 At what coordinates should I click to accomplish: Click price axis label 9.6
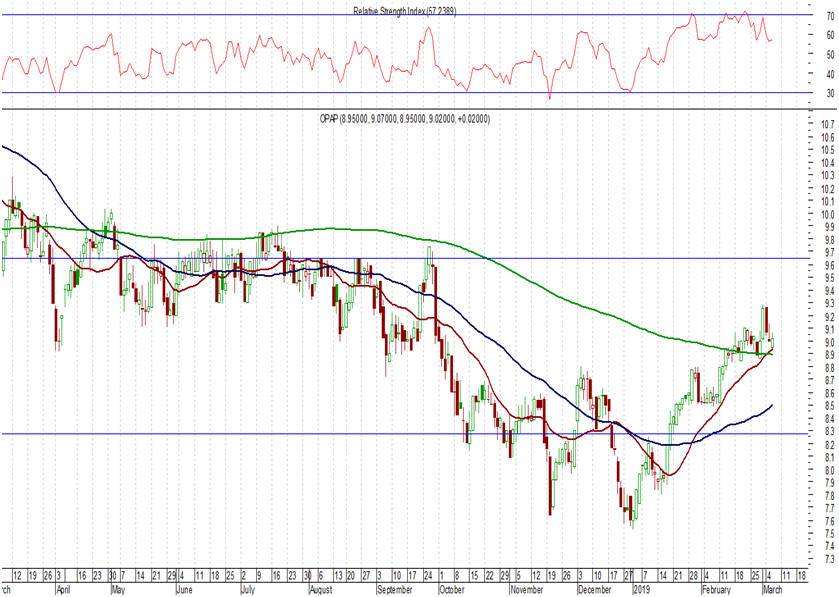[829, 266]
